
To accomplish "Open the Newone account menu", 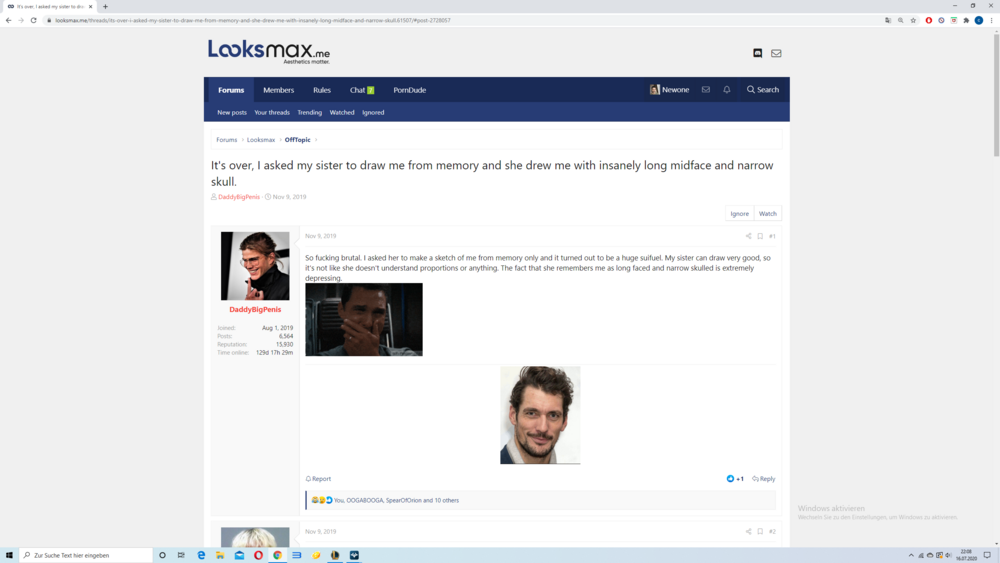I will click(669, 90).
